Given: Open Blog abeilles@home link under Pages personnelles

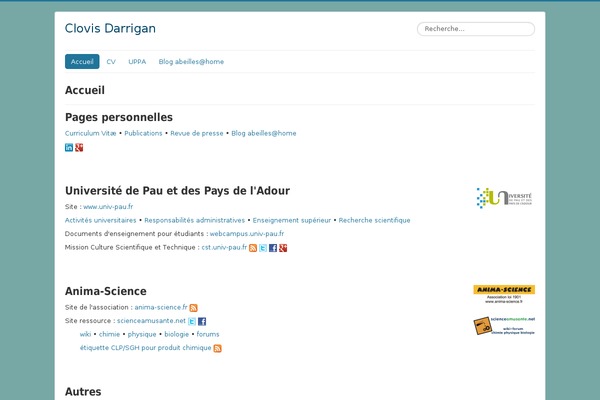Looking at the screenshot, I should (264, 133).
